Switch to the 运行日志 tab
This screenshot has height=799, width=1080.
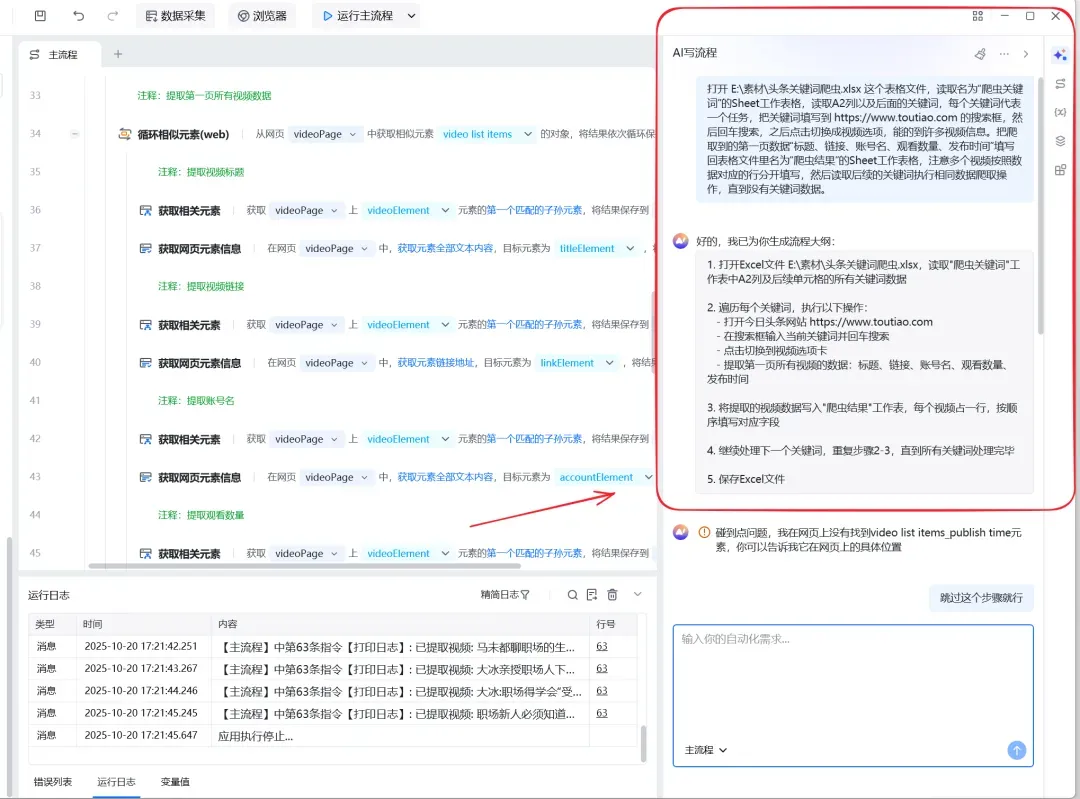click(116, 782)
